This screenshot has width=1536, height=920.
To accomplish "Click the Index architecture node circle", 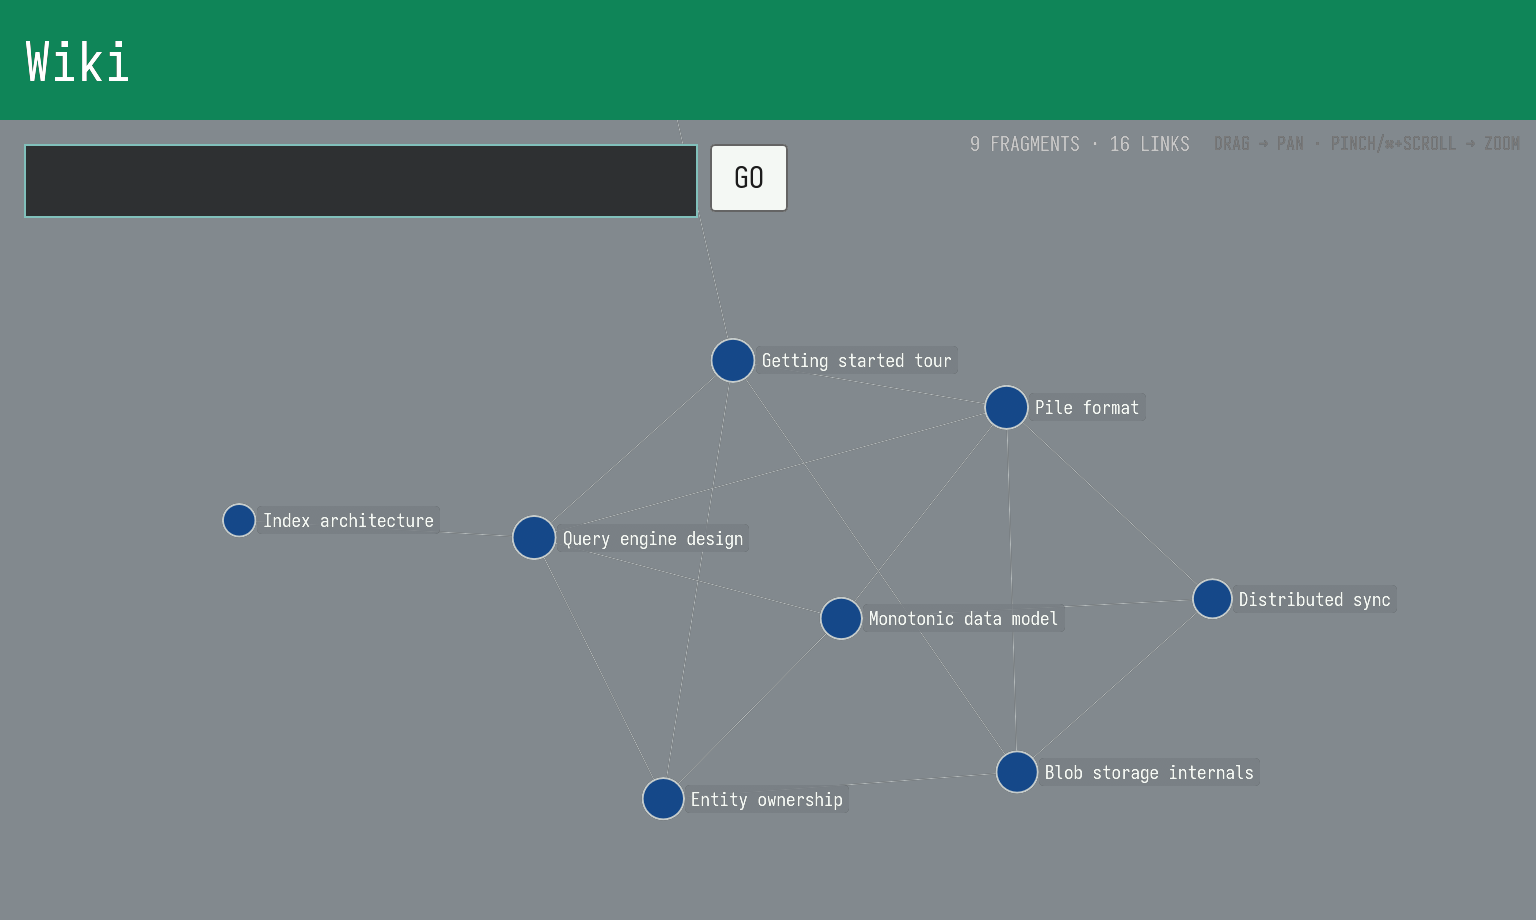I will click(x=239, y=520).
